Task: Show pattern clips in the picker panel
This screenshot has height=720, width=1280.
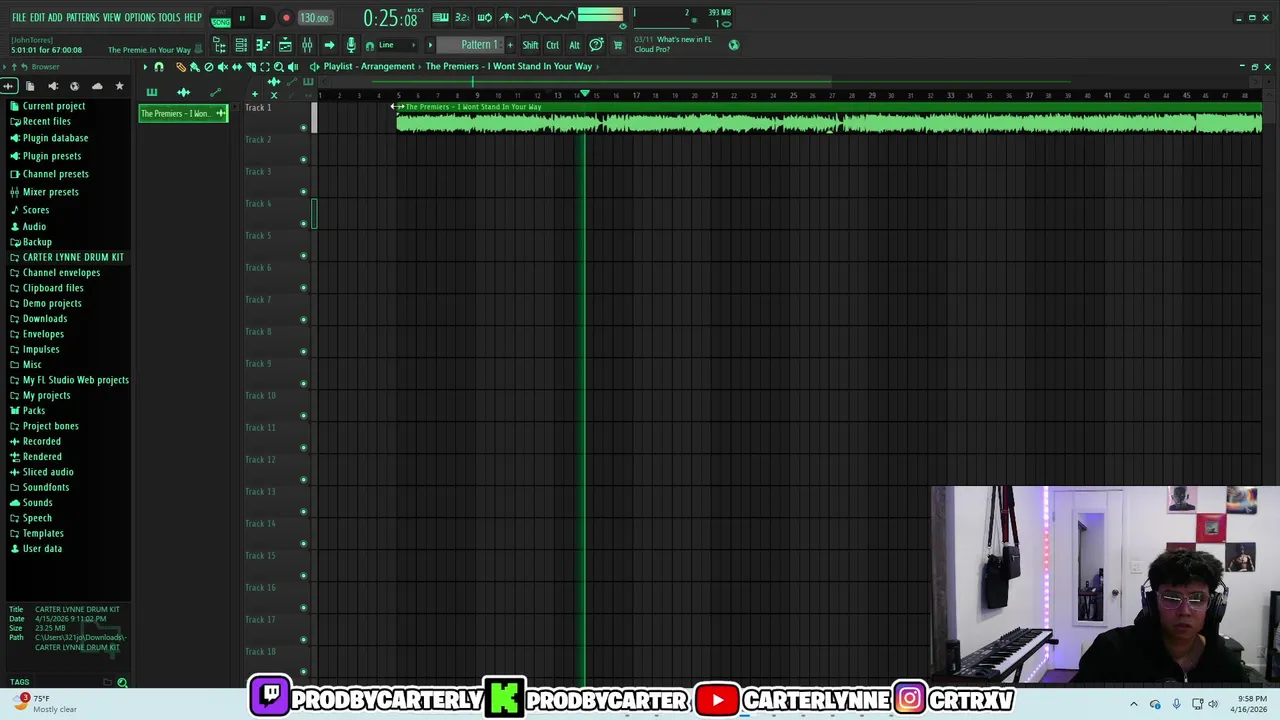Action: [x=152, y=92]
